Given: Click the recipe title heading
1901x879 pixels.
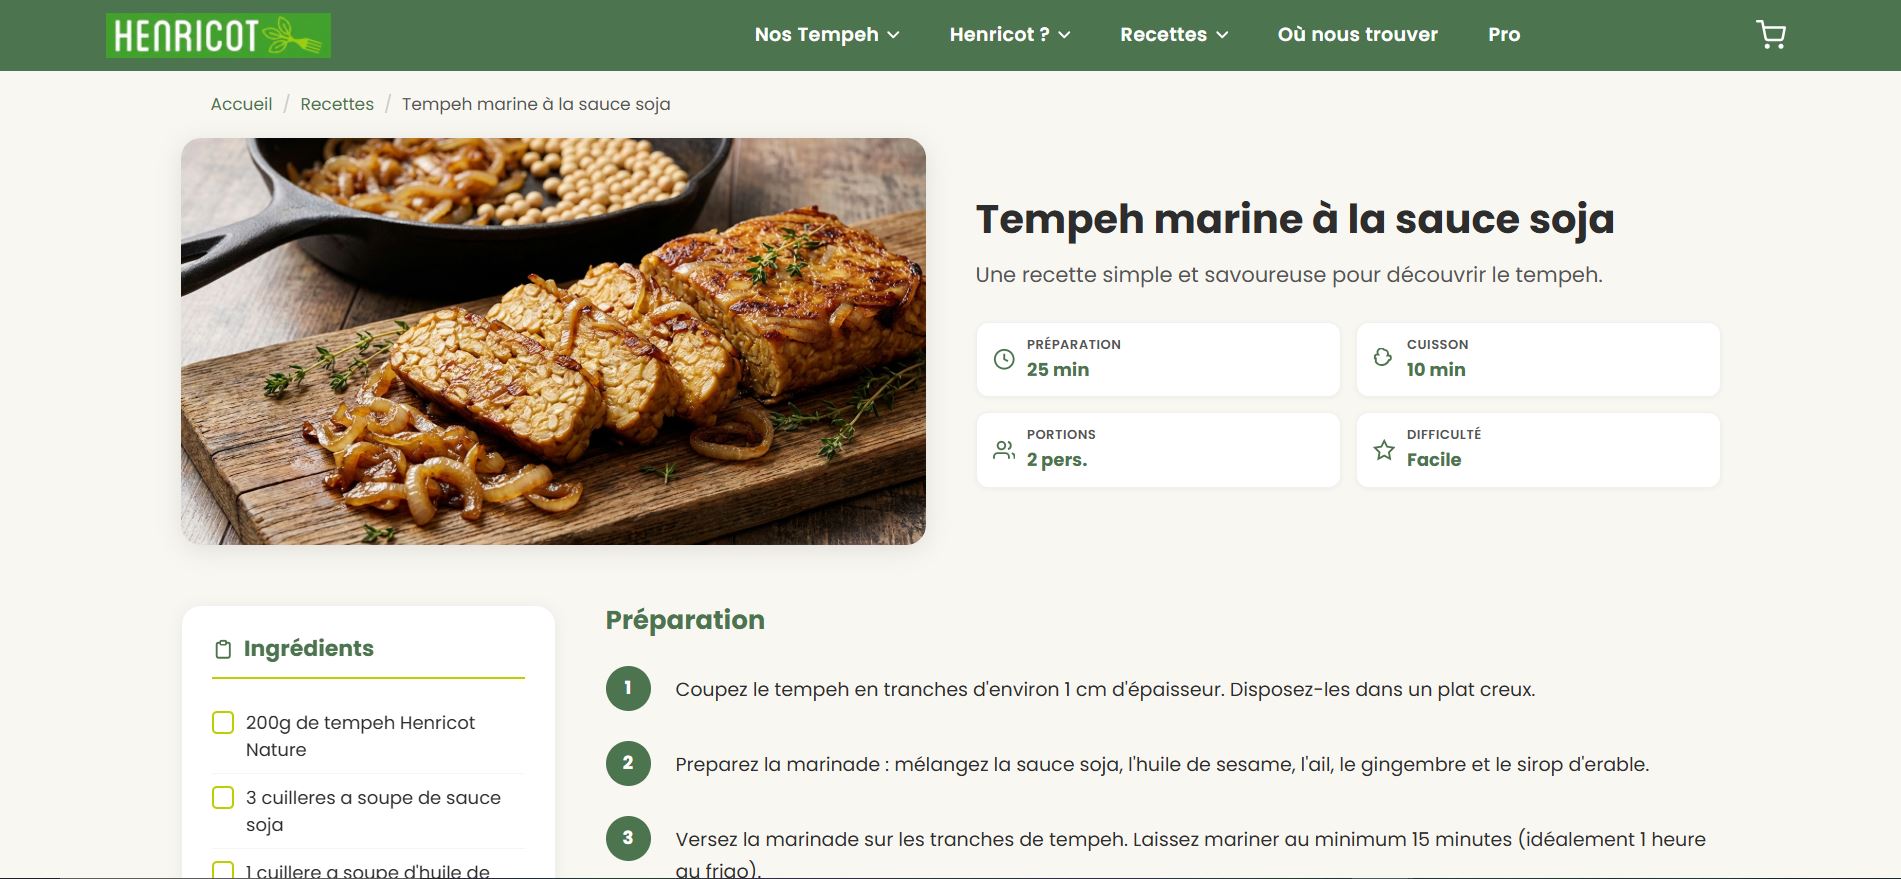Looking at the screenshot, I should (x=1295, y=220).
